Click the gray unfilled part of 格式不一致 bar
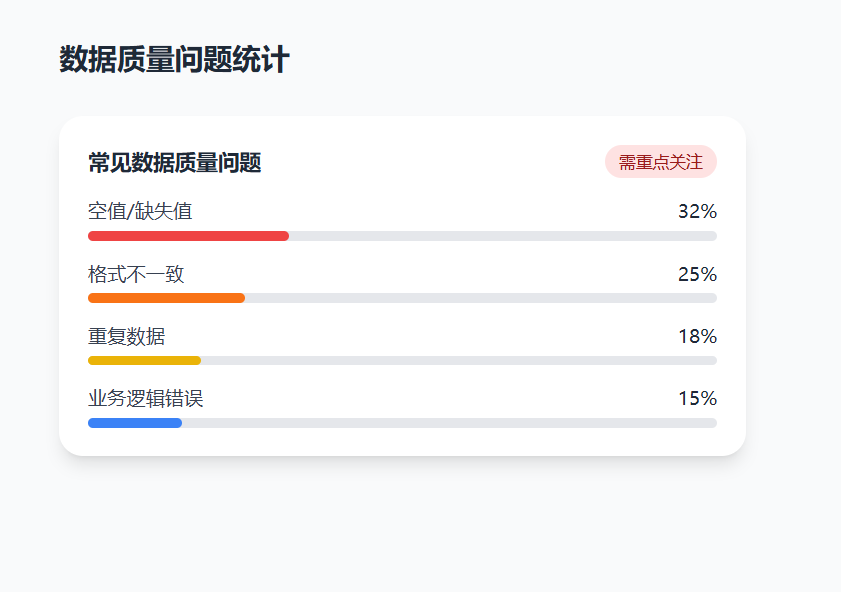Screen dimensions: 841x592 coord(481,298)
